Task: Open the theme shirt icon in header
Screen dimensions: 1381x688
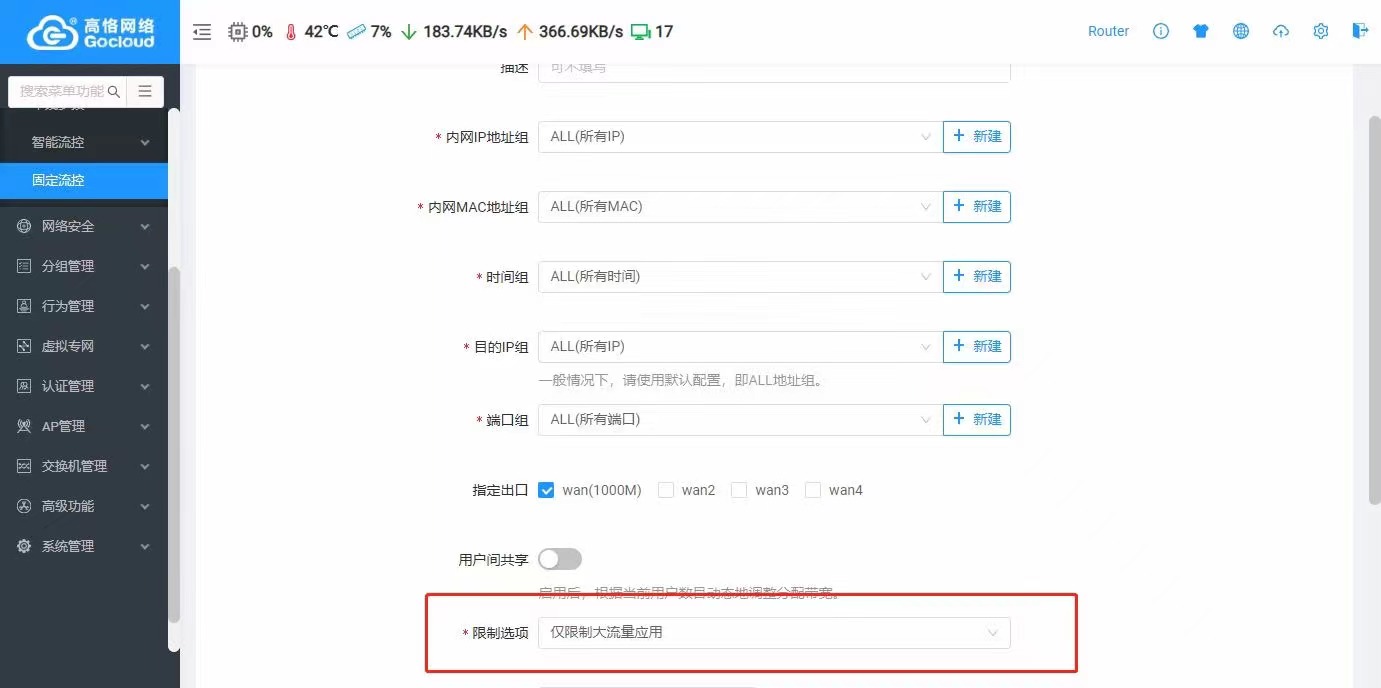Action: pyautogui.click(x=1201, y=31)
